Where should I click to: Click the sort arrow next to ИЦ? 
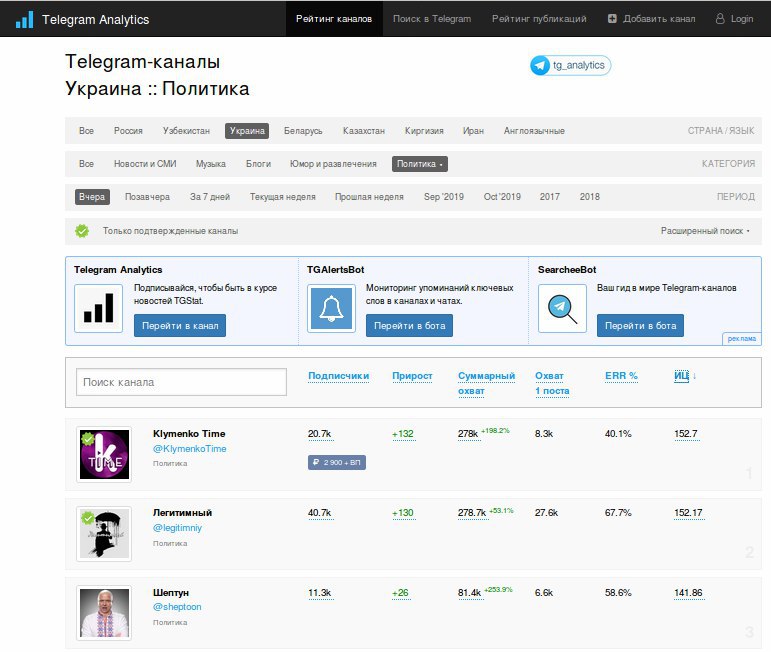click(694, 376)
